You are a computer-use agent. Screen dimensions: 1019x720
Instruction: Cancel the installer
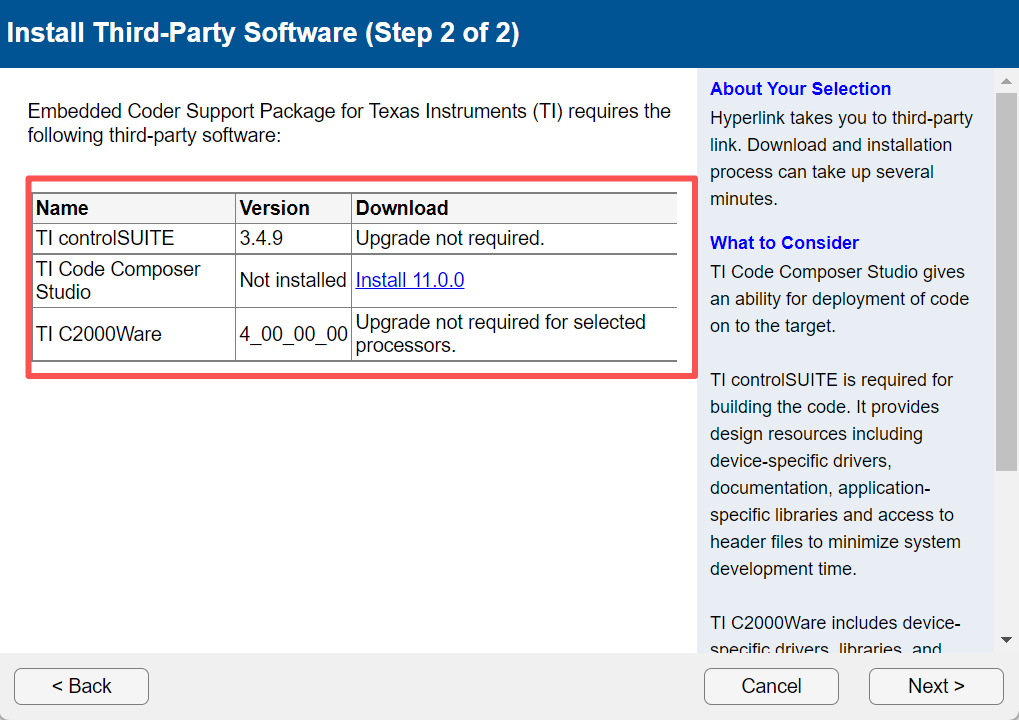(x=771, y=686)
